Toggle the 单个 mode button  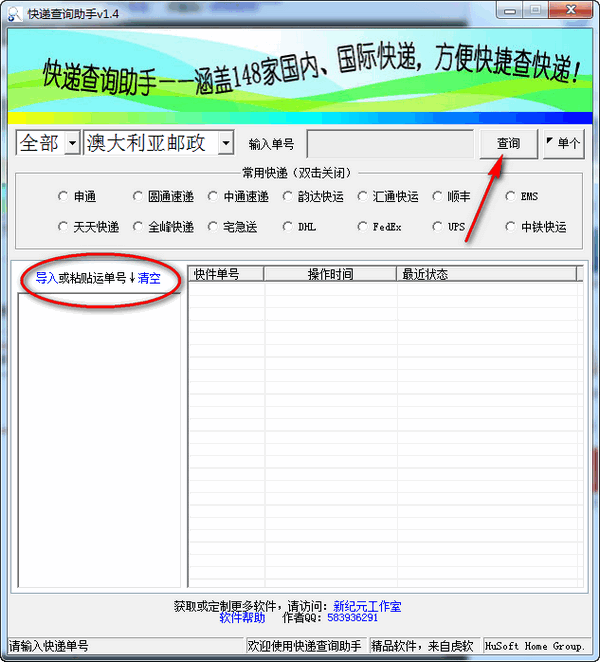point(564,144)
